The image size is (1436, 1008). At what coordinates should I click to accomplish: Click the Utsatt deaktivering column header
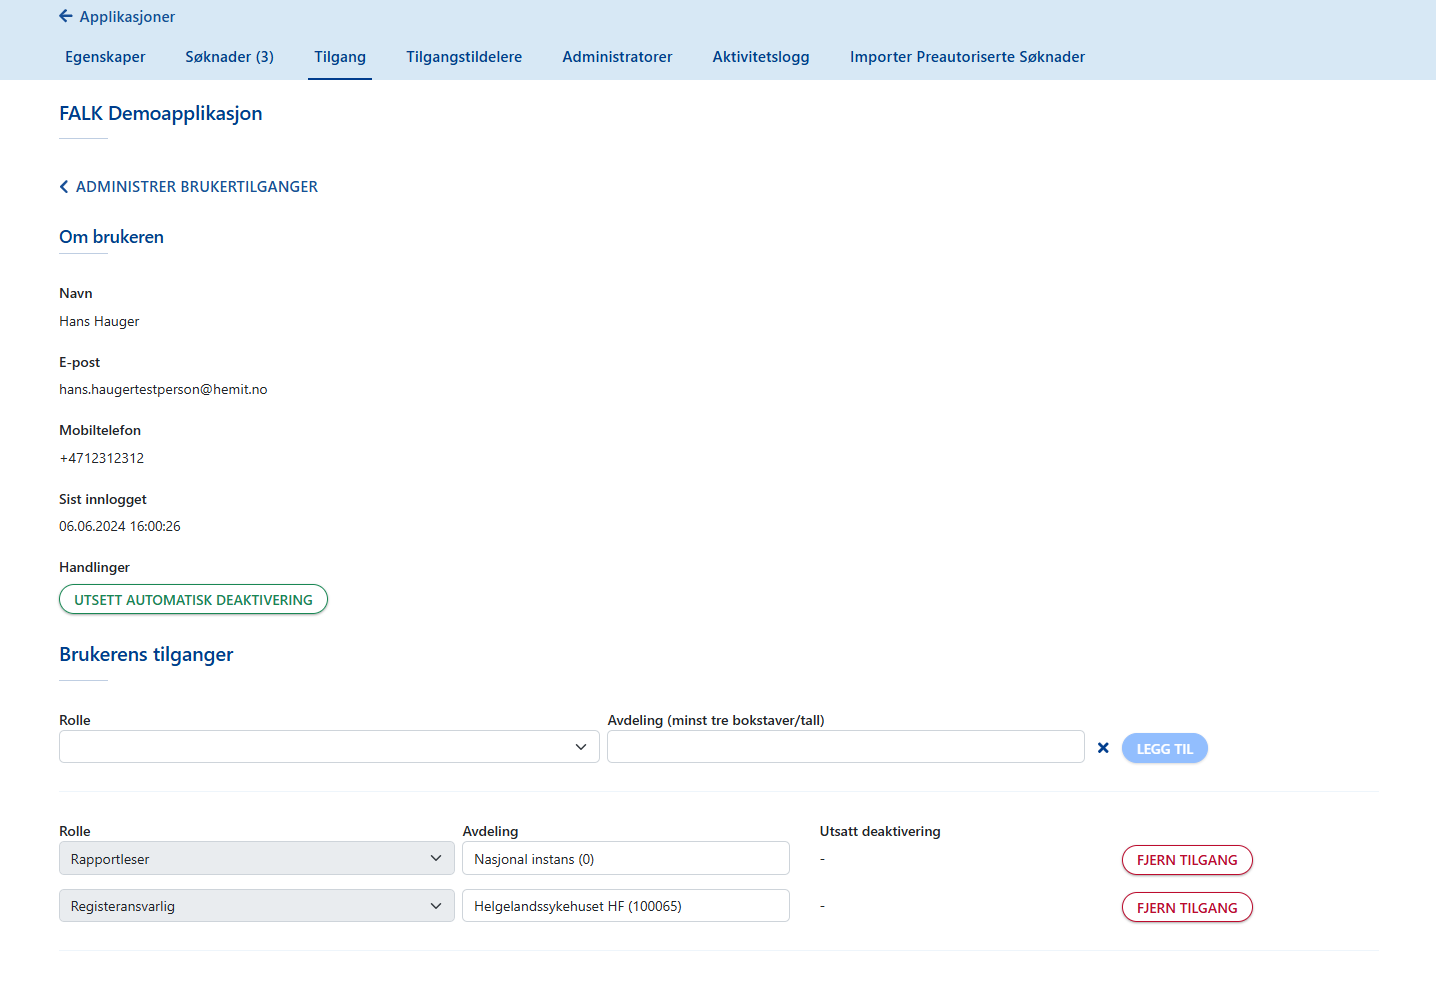880,831
